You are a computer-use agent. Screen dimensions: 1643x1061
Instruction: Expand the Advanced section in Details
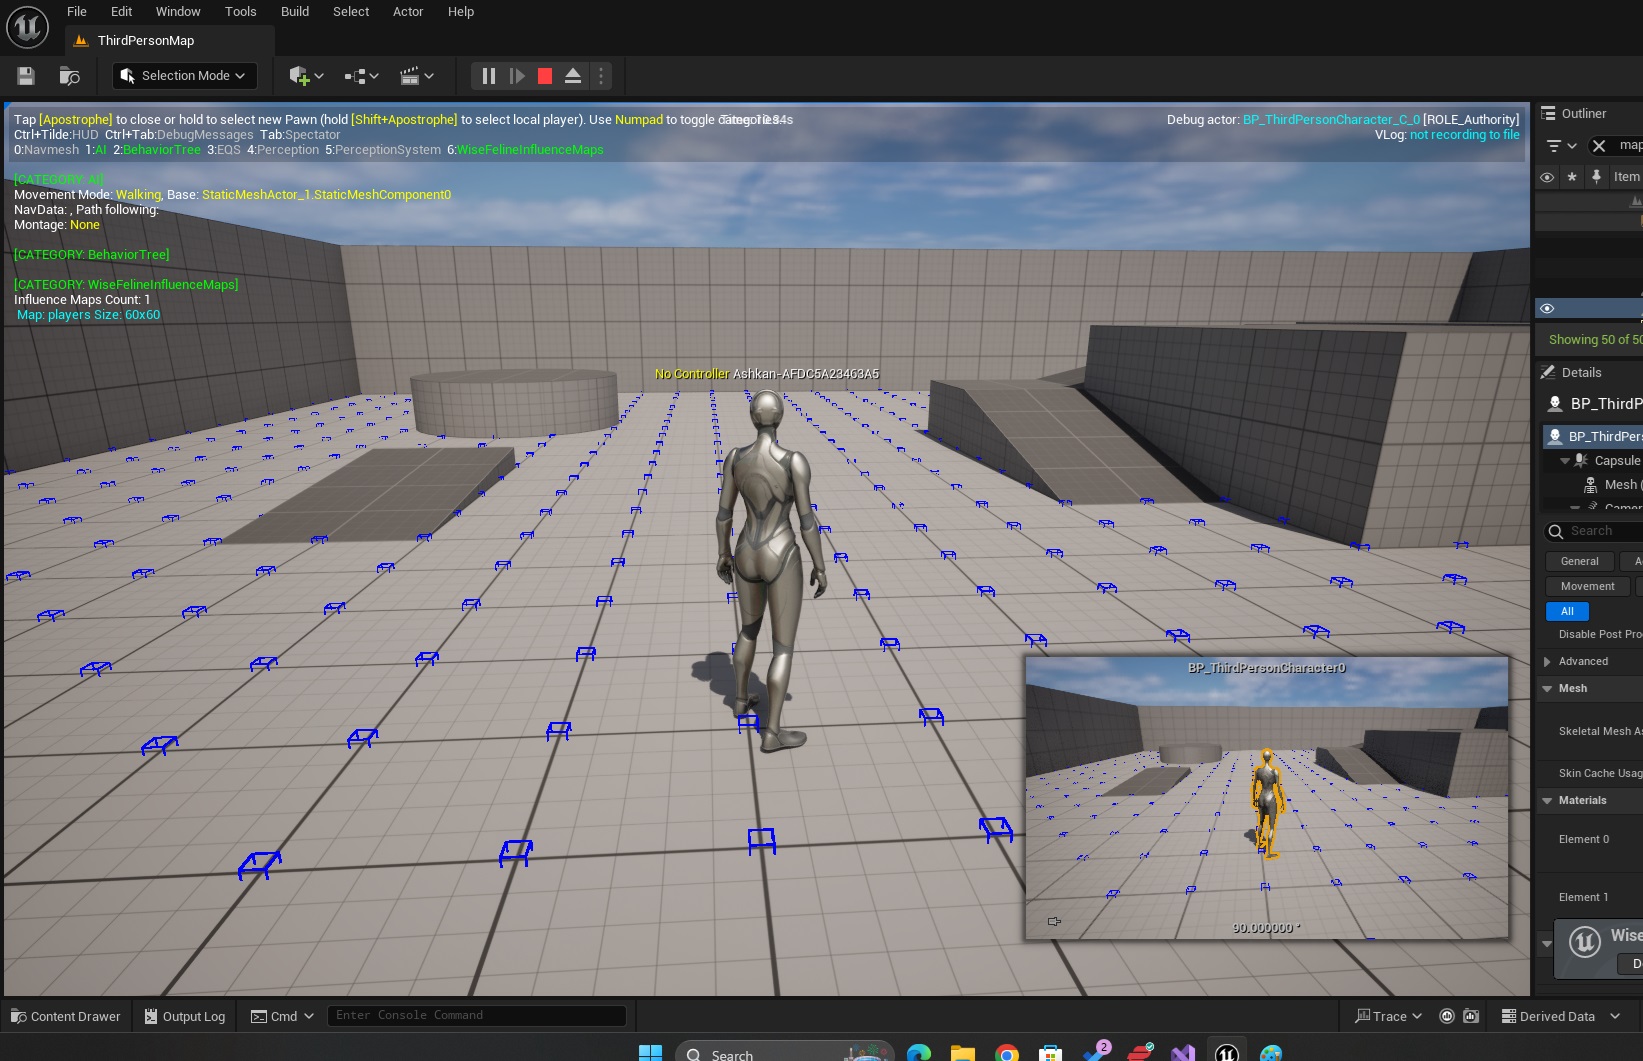pos(1548,662)
